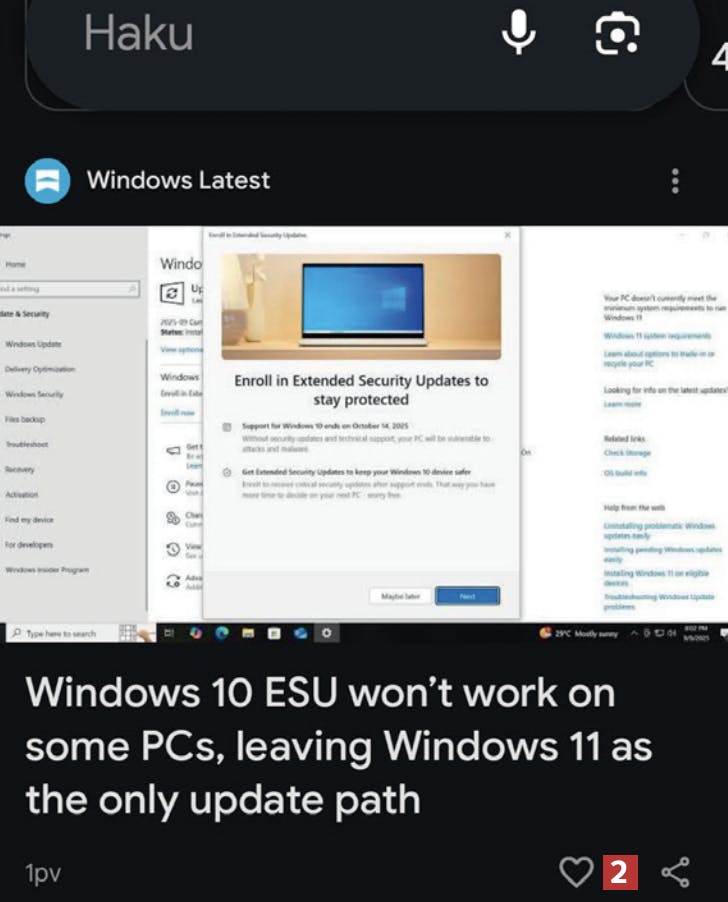This screenshot has width=728, height=902.
Task: Open the article screenshot thumbnail
Action: (x=364, y=434)
